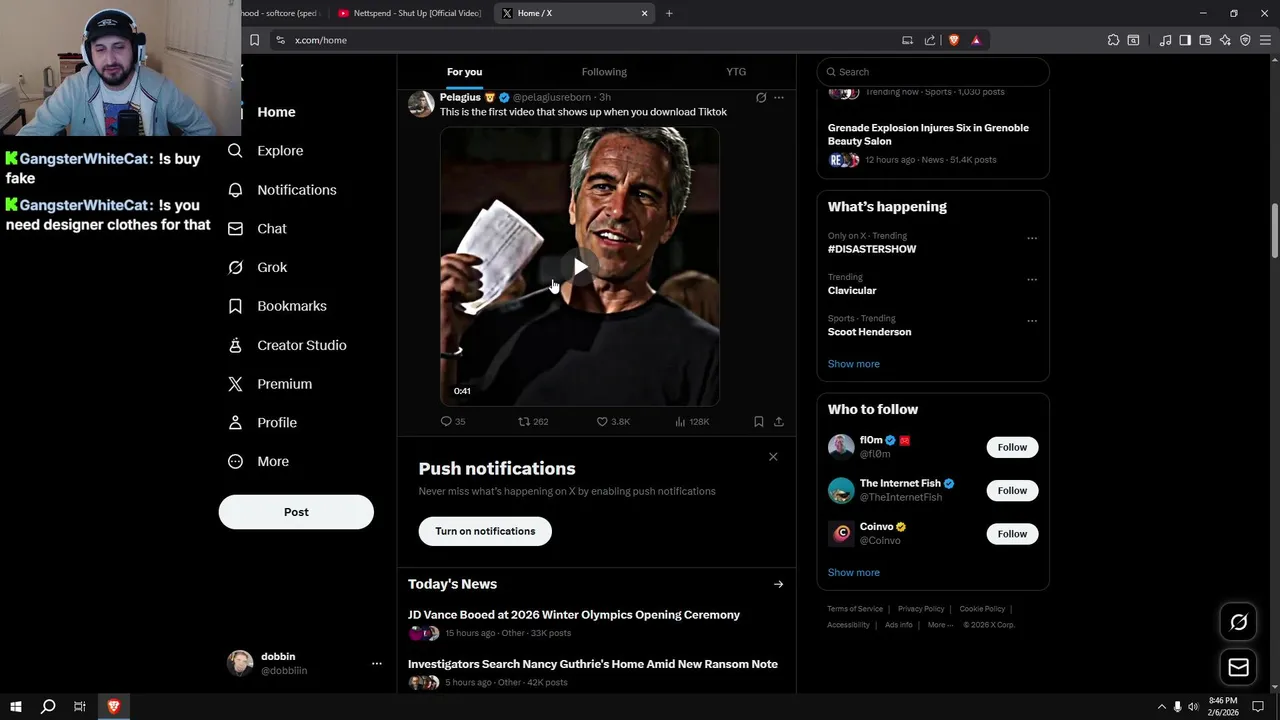The height and width of the screenshot is (720, 1280).
Task: Expand the More menu in sidebar
Action: (x=258, y=461)
